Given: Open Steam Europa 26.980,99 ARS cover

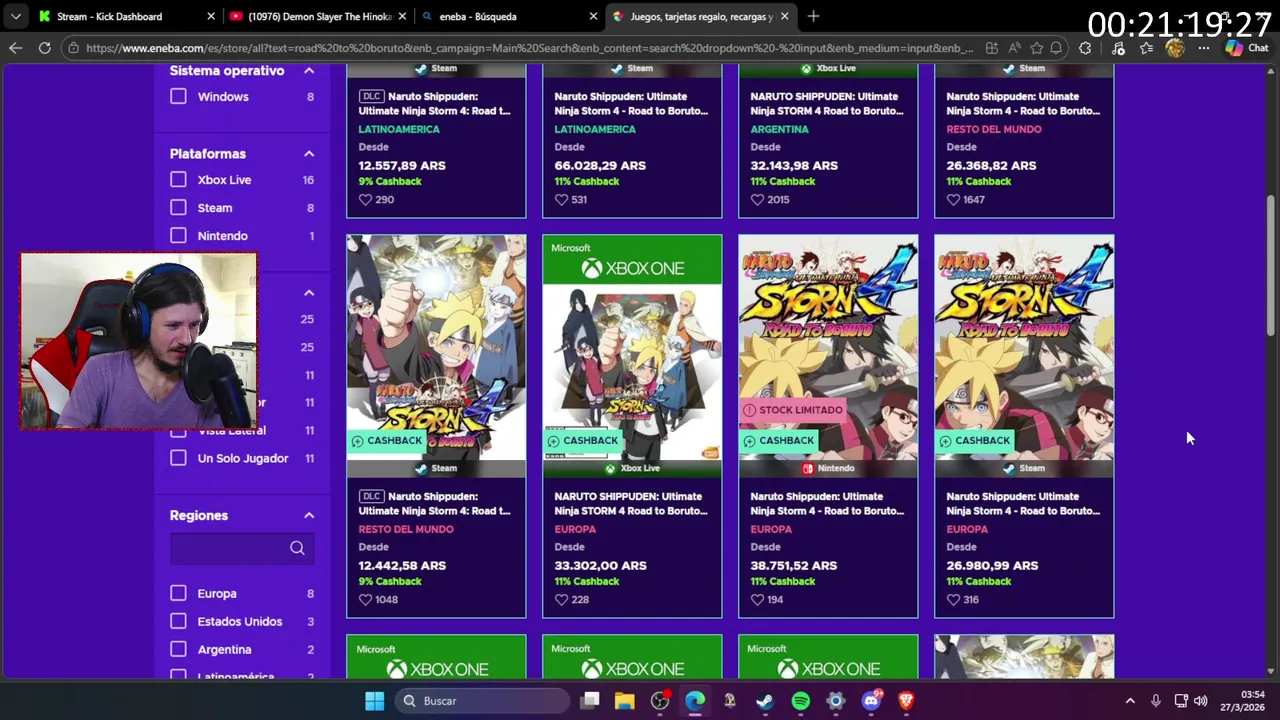Looking at the screenshot, I should (1024, 347).
